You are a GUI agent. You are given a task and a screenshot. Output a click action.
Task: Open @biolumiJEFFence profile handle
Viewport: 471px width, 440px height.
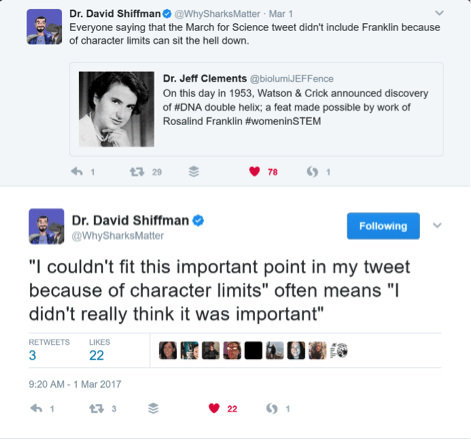292,79
